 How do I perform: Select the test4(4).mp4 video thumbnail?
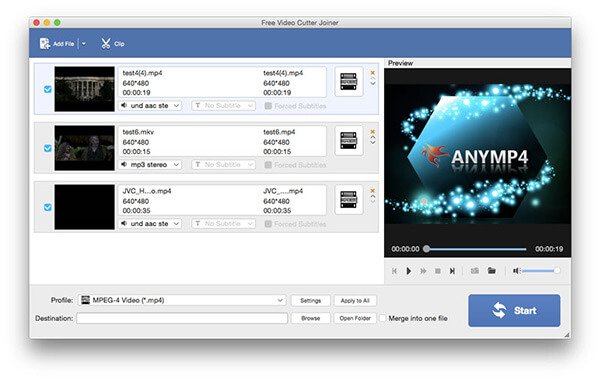coord(85,89)
